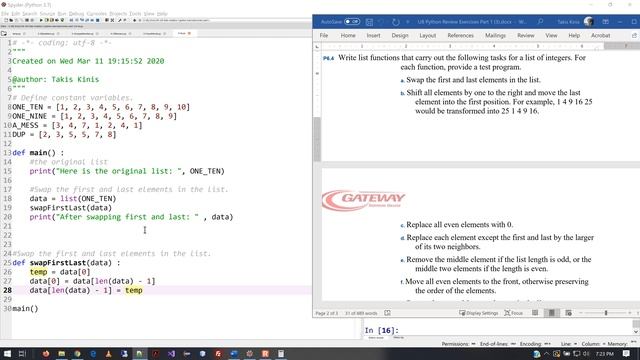Click the word count in Word status bar
Viewport: 640px width, 360px height.
click(x=361, y=313)
